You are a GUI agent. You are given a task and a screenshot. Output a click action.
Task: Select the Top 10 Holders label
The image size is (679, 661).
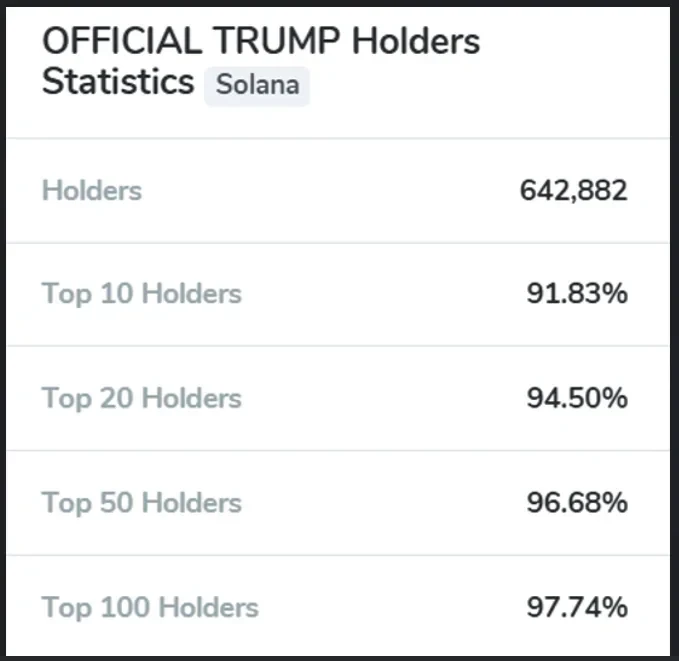tap(141, 294)
